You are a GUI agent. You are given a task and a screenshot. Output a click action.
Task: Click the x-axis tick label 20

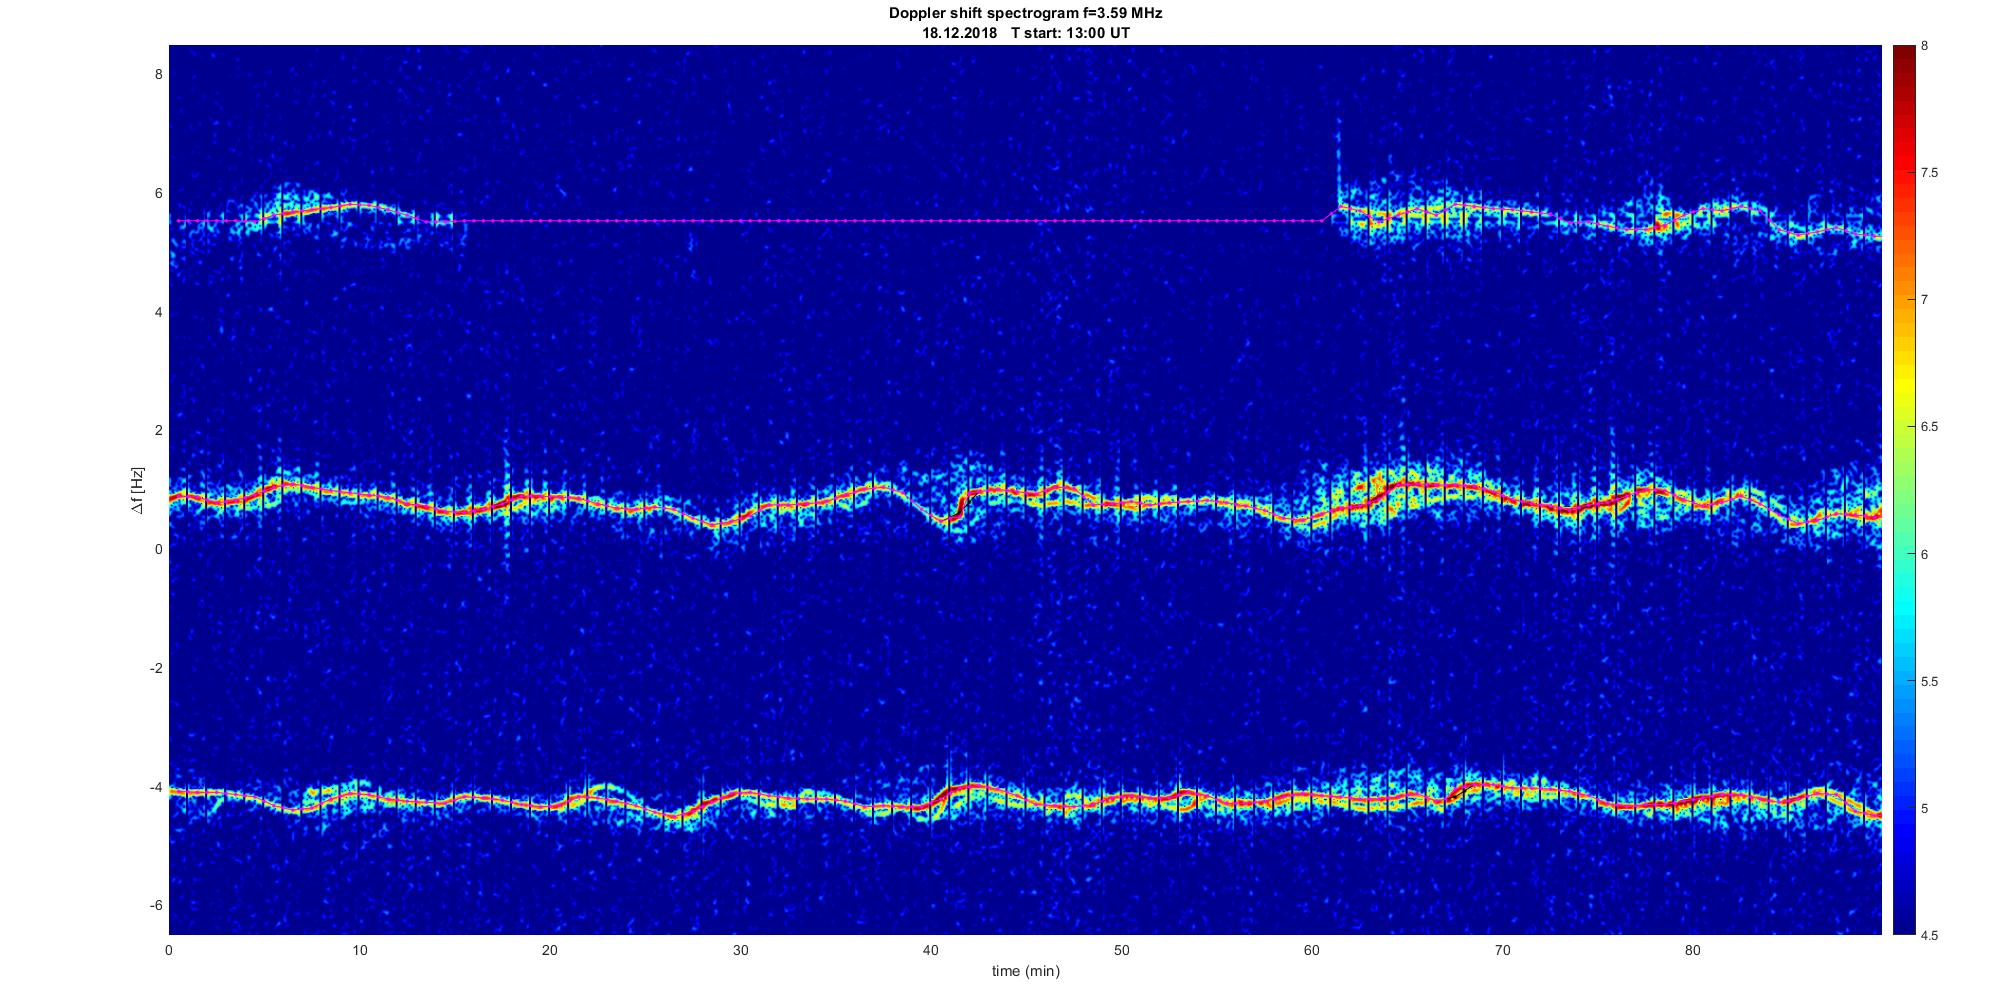point(550,950)
